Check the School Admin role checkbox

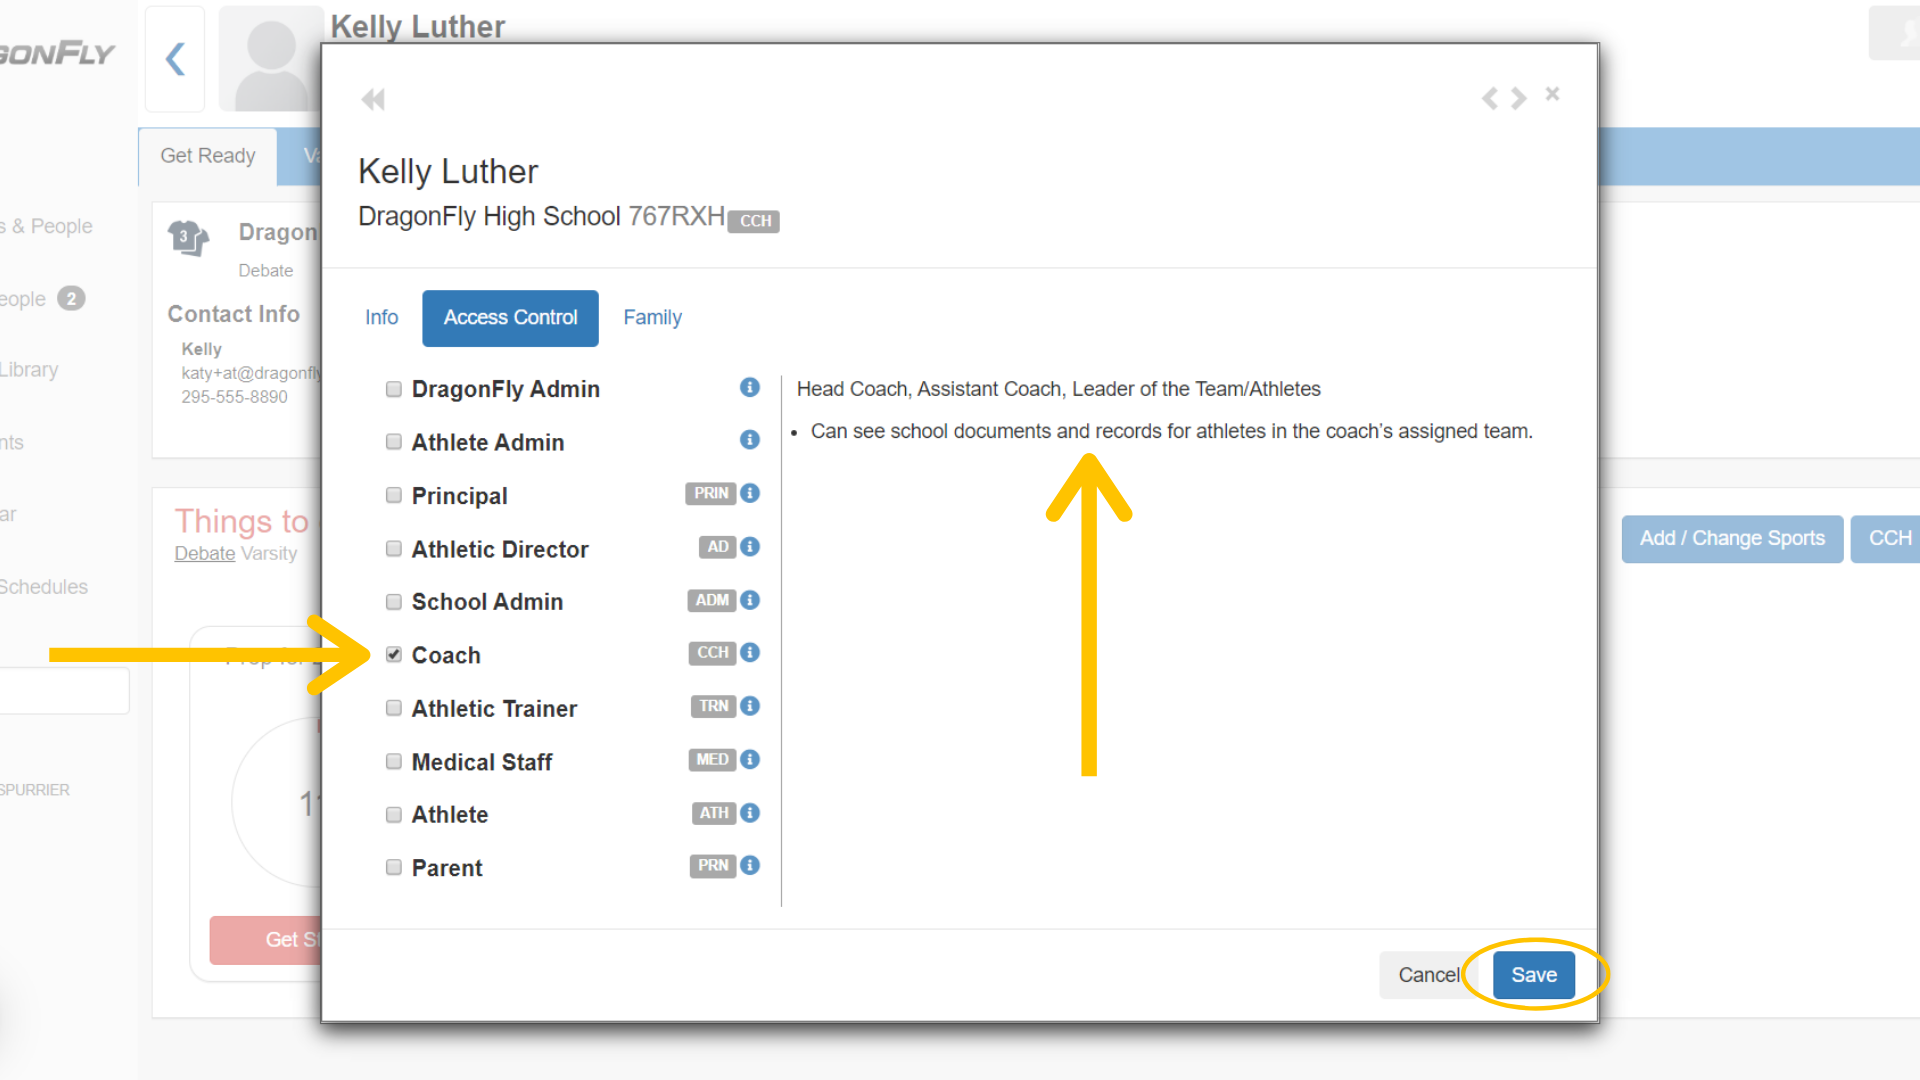pos(394,602)
